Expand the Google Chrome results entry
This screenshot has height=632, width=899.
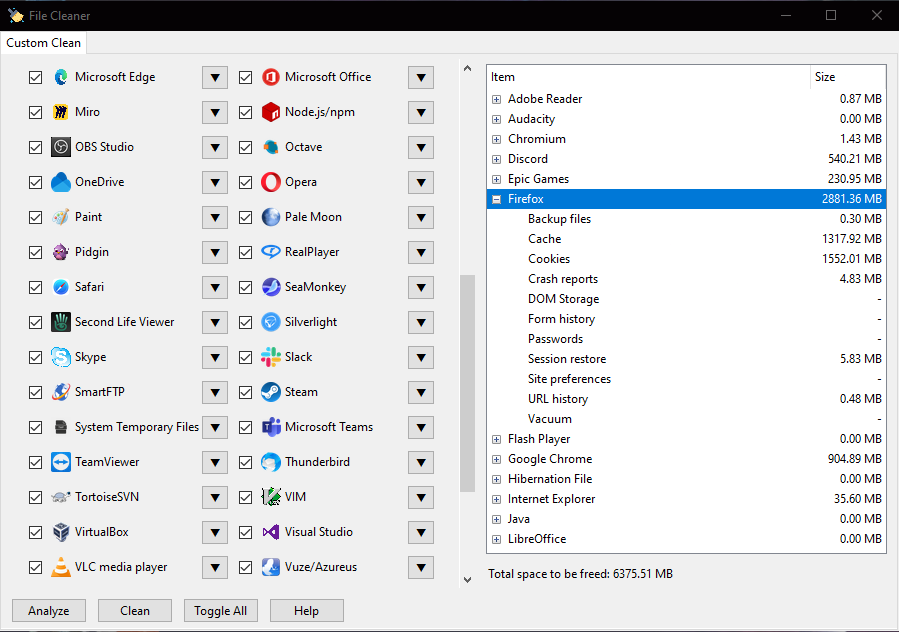496,459
